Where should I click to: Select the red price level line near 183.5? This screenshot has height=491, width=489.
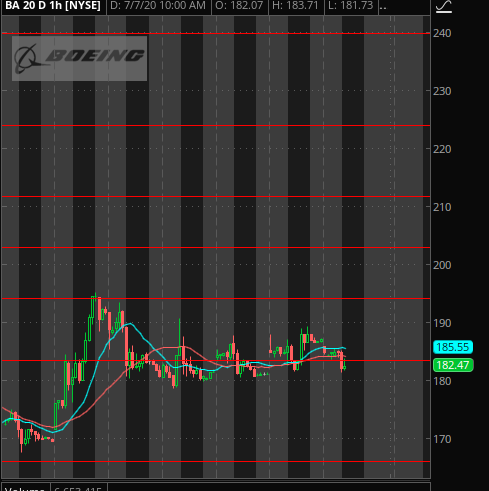click(216, 361)
